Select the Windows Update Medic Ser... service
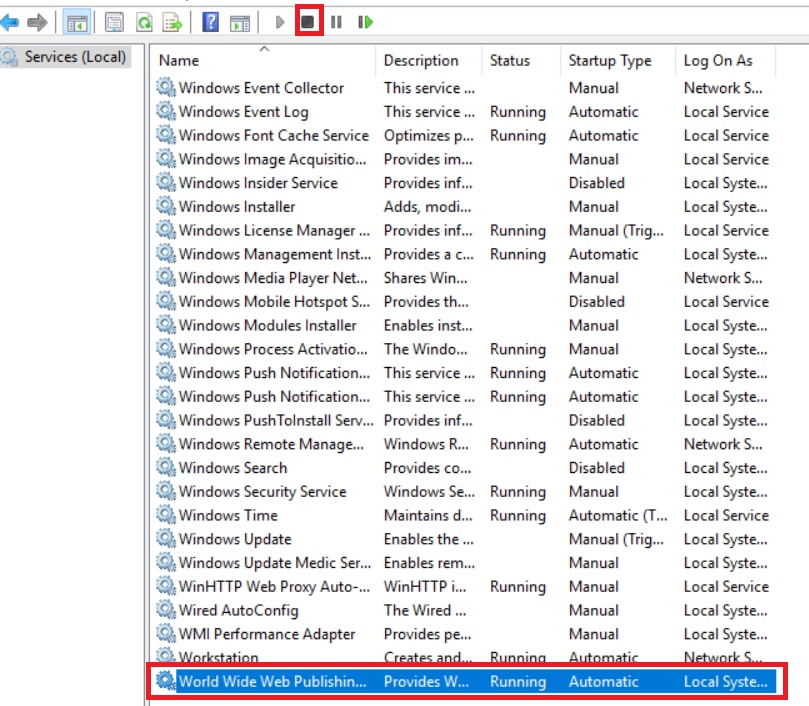809x706 pixels. [465, 563]
